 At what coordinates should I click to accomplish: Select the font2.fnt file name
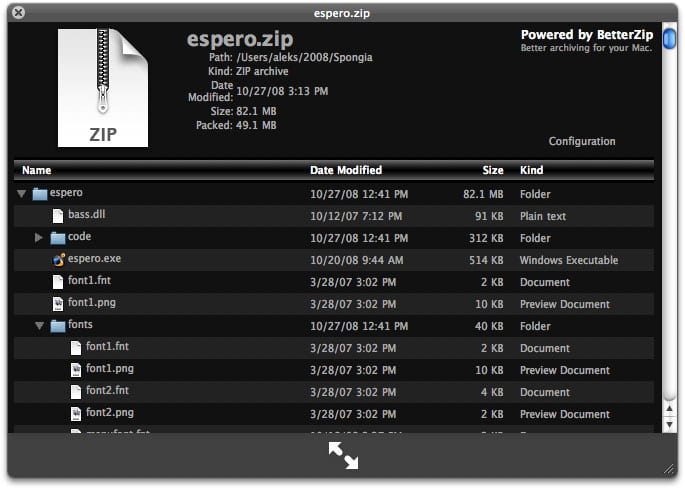(107, 390)
